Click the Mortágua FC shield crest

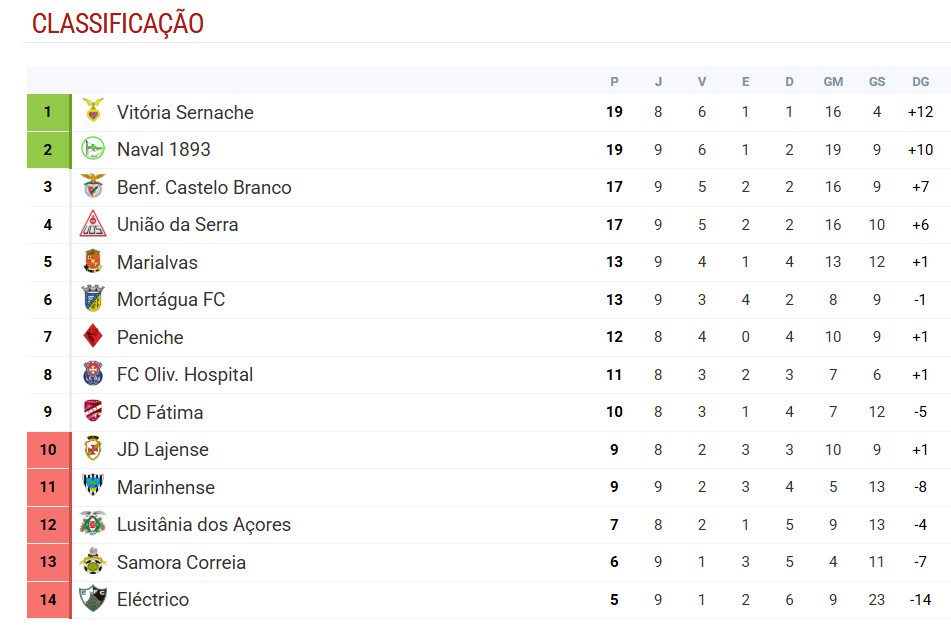click(x=93, y=298)
